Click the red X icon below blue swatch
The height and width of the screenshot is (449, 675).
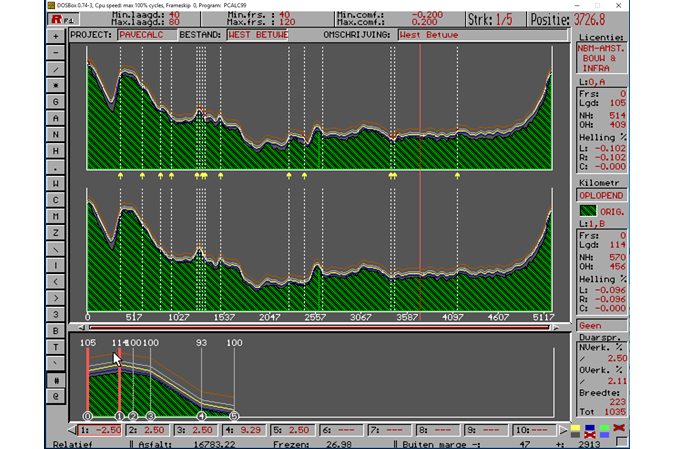[x=590, y=435]
